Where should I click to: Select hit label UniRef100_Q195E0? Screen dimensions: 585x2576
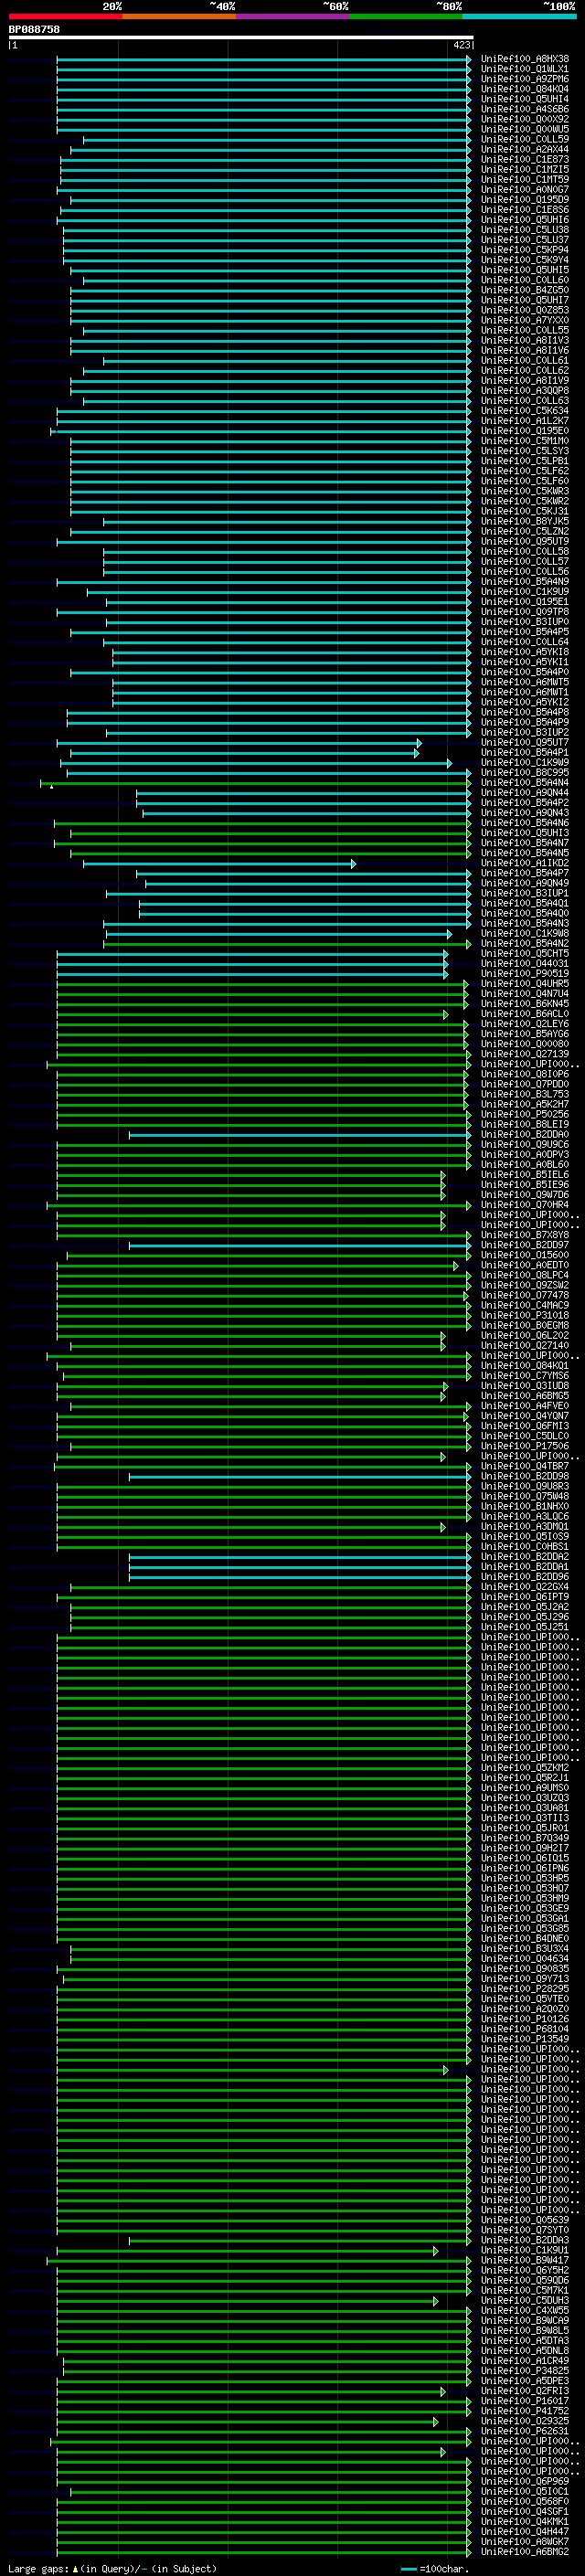pyautogui.click(x=525, y=431)
